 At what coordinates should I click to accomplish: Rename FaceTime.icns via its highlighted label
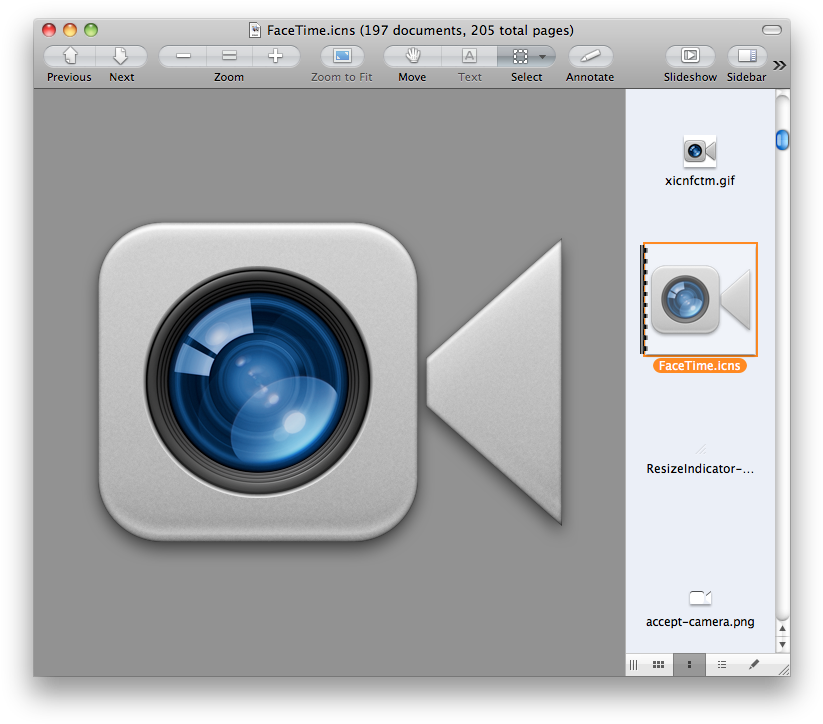(699, 365)
